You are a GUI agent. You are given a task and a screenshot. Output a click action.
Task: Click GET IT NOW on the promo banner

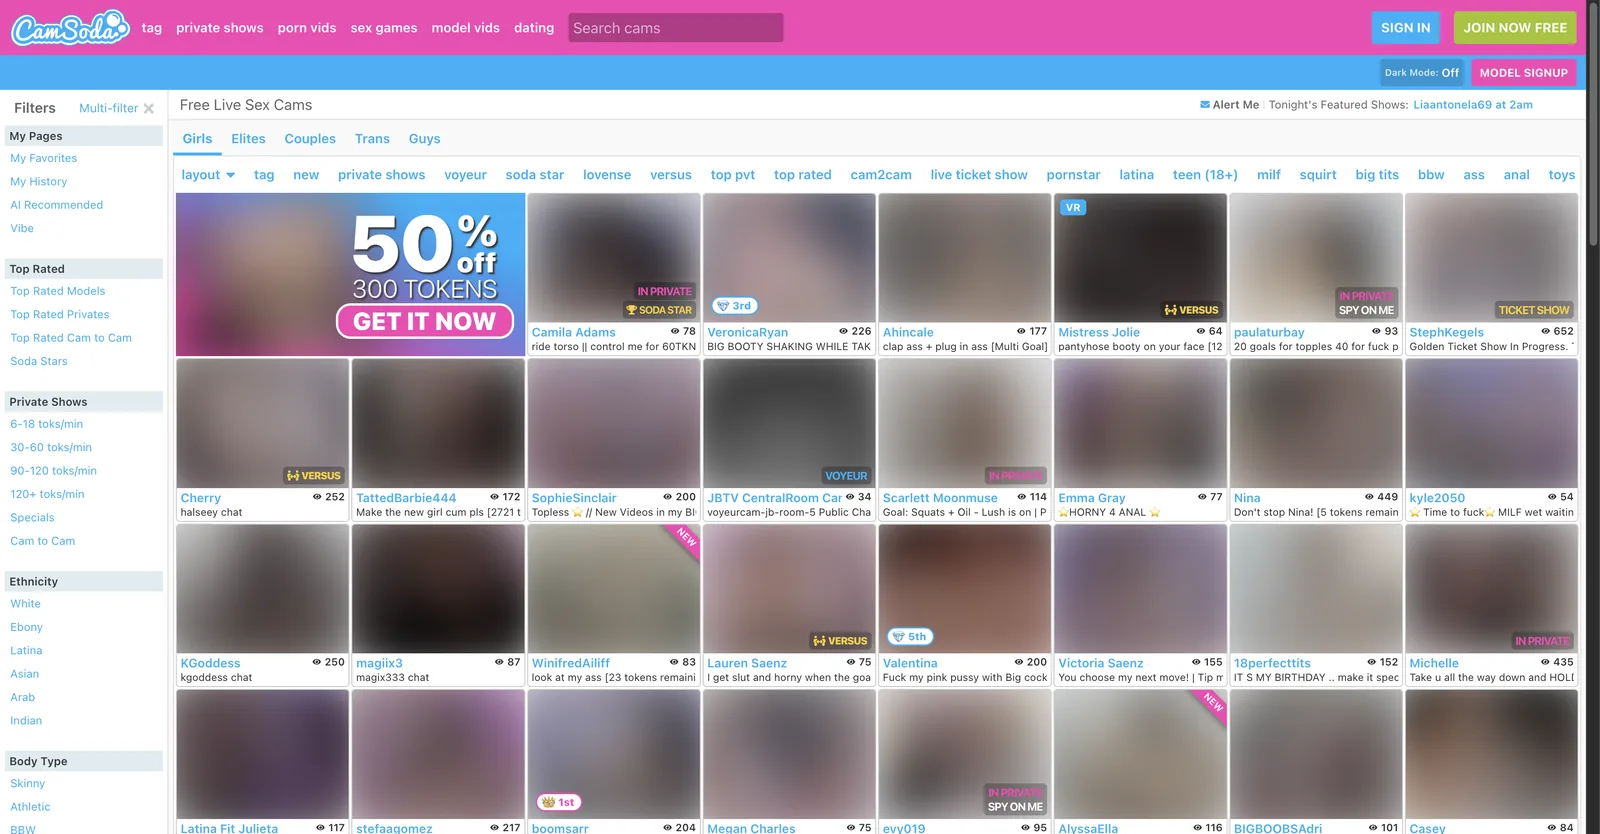(425, 321)
